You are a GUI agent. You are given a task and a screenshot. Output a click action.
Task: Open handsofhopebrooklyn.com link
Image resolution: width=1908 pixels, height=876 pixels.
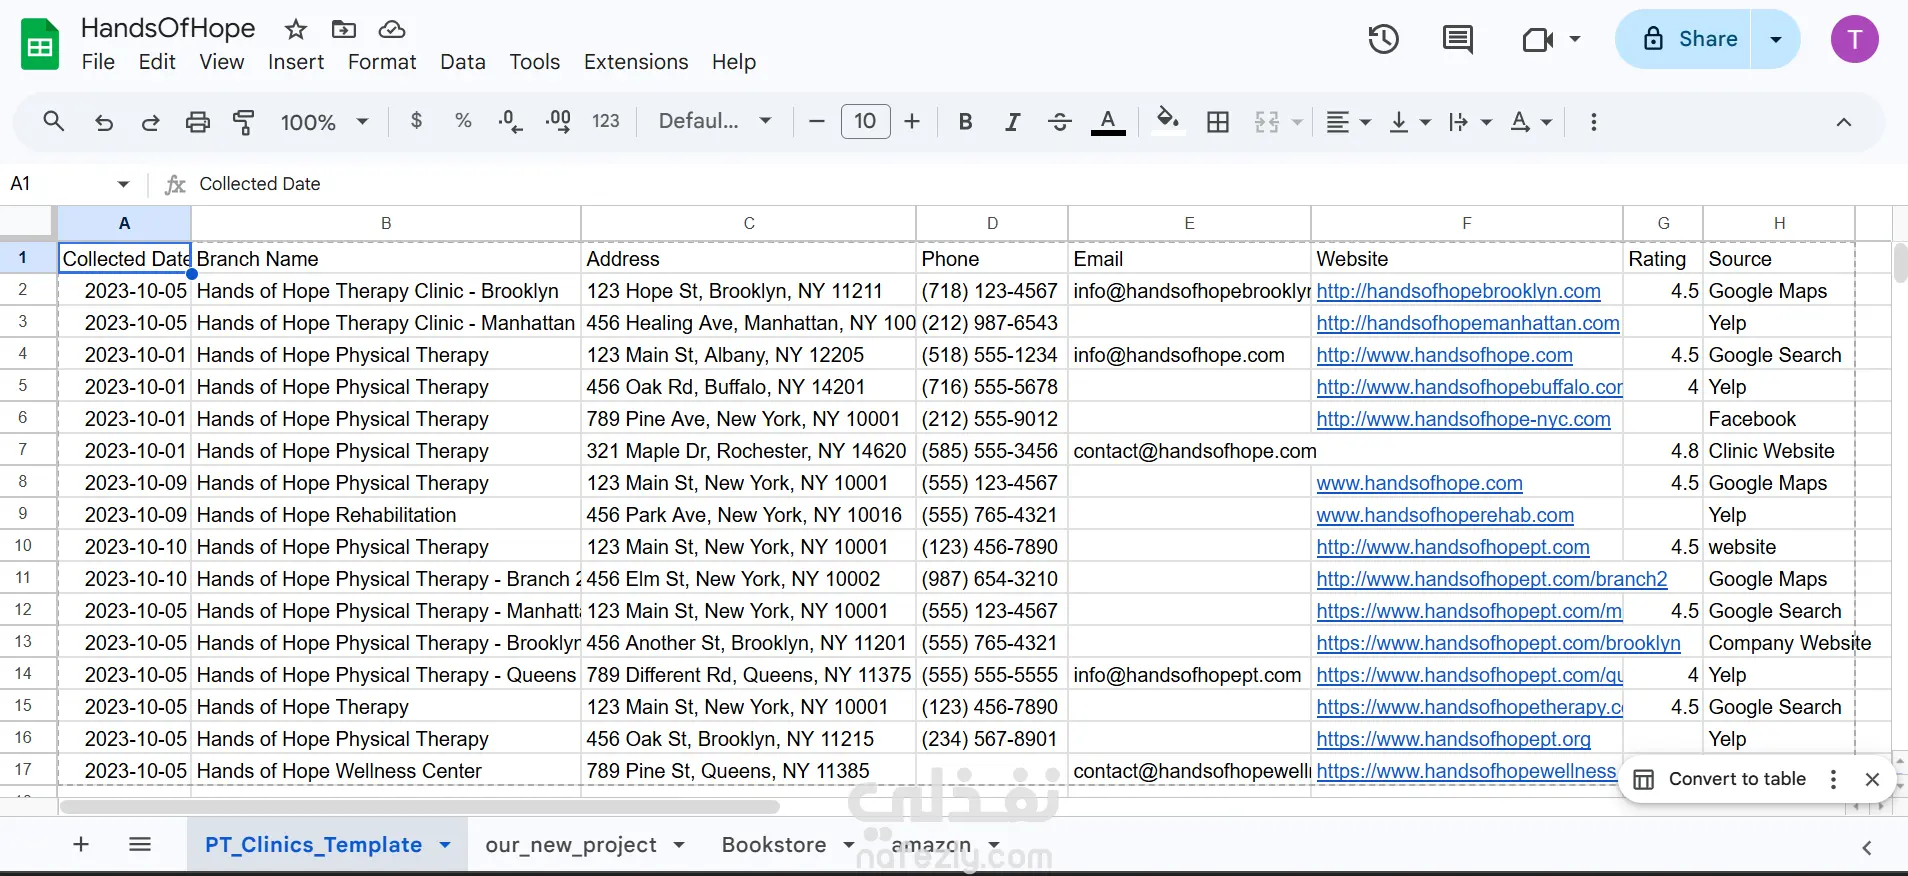click(1458, 291)
